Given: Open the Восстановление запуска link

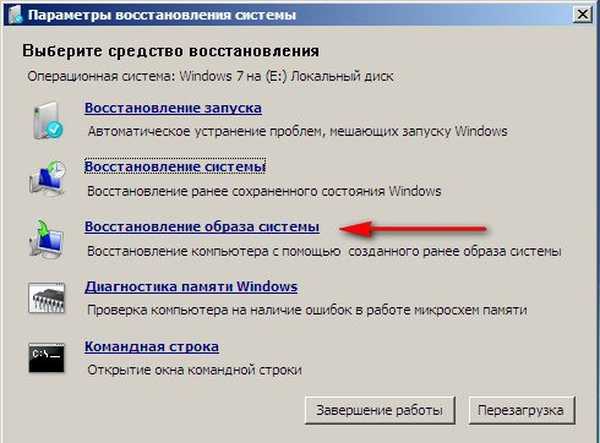Looking at the screenshot, I should [x=173, y=108].
